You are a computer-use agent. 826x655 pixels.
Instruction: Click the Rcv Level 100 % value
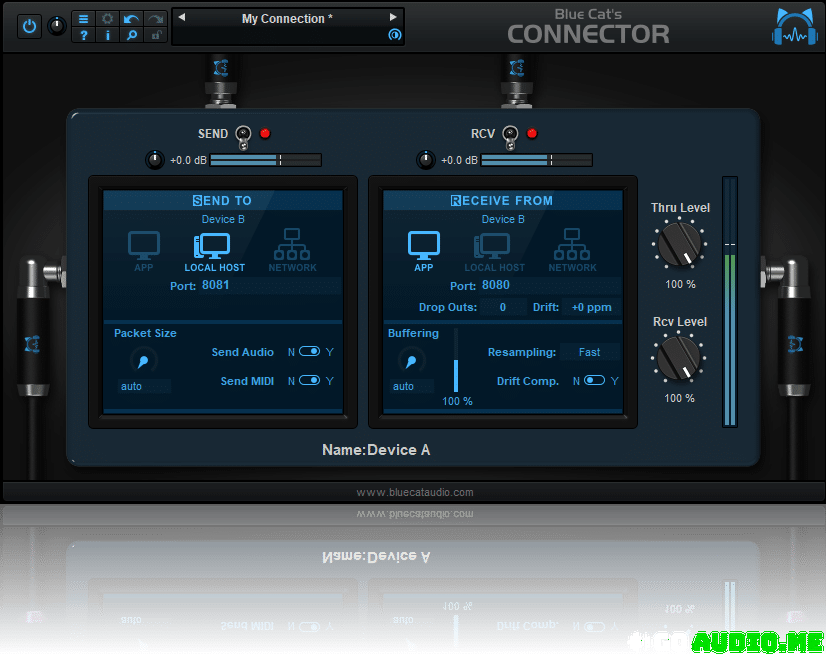click(x=679, y=398)
